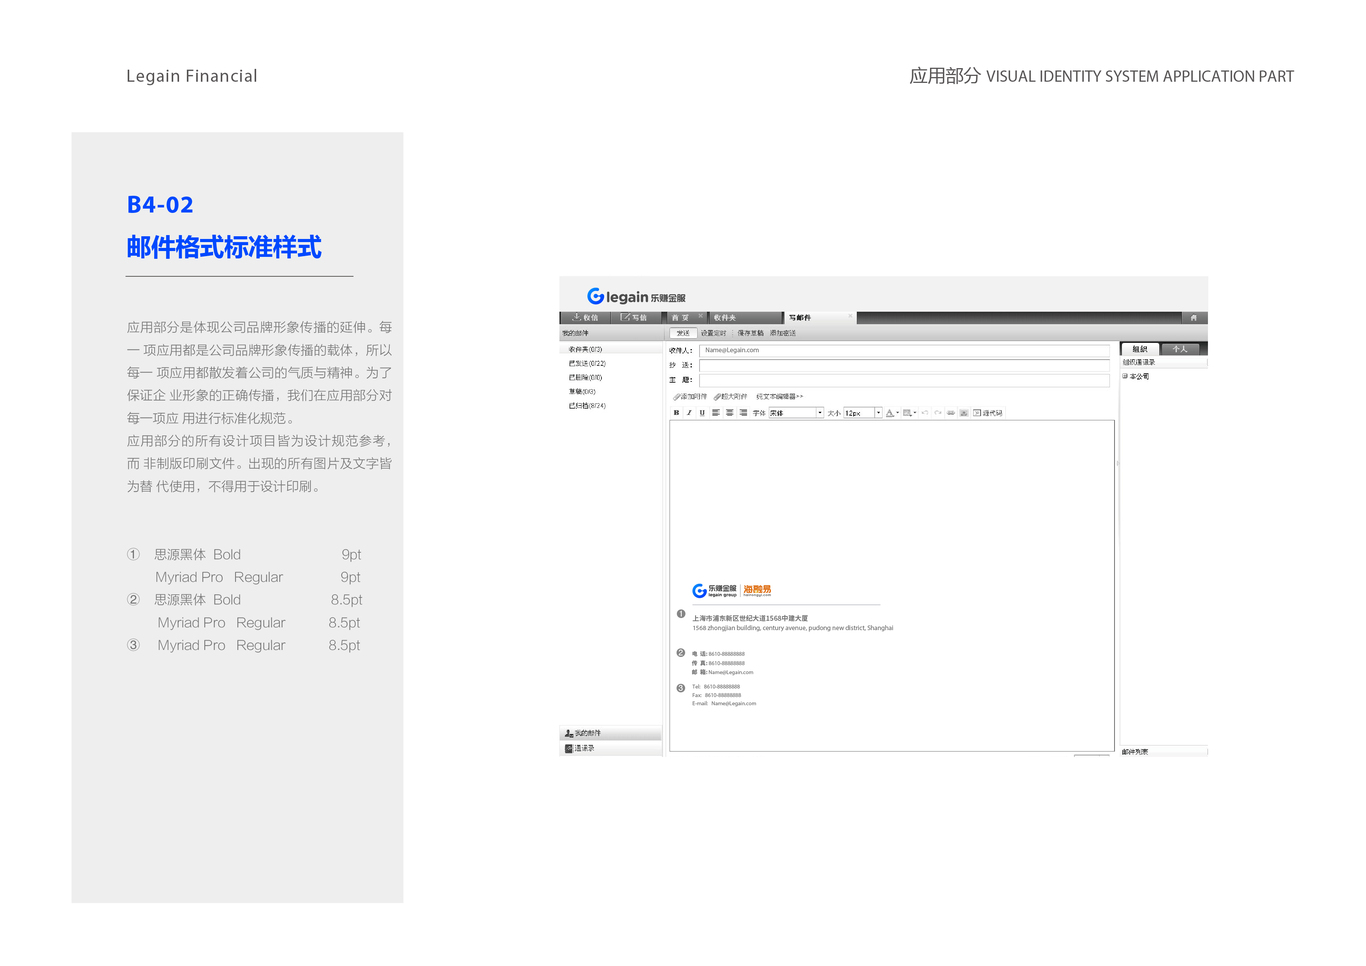Align text left in editor toolbar
The image size is (1366, 966).
(x=716, y=413)
